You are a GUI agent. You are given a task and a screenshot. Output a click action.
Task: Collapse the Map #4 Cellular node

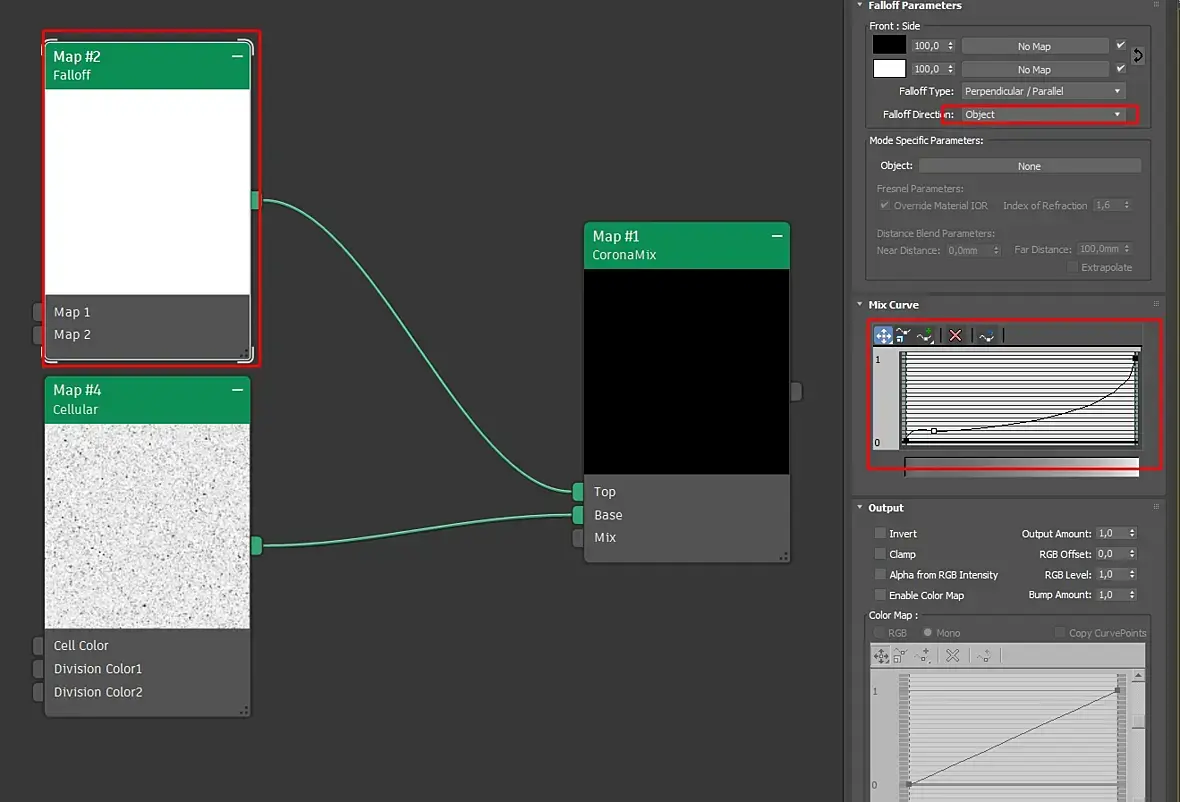[x=237, y=390]
